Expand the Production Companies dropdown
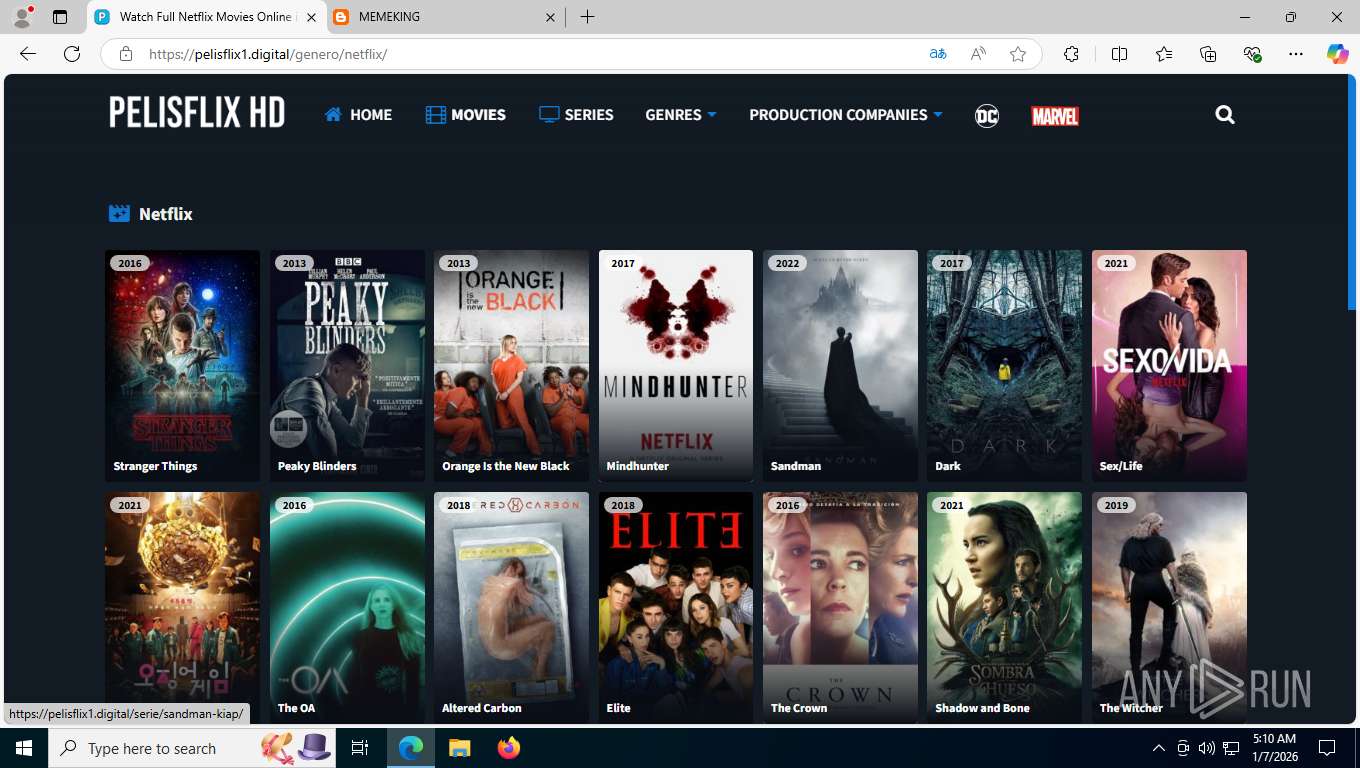 846,115
